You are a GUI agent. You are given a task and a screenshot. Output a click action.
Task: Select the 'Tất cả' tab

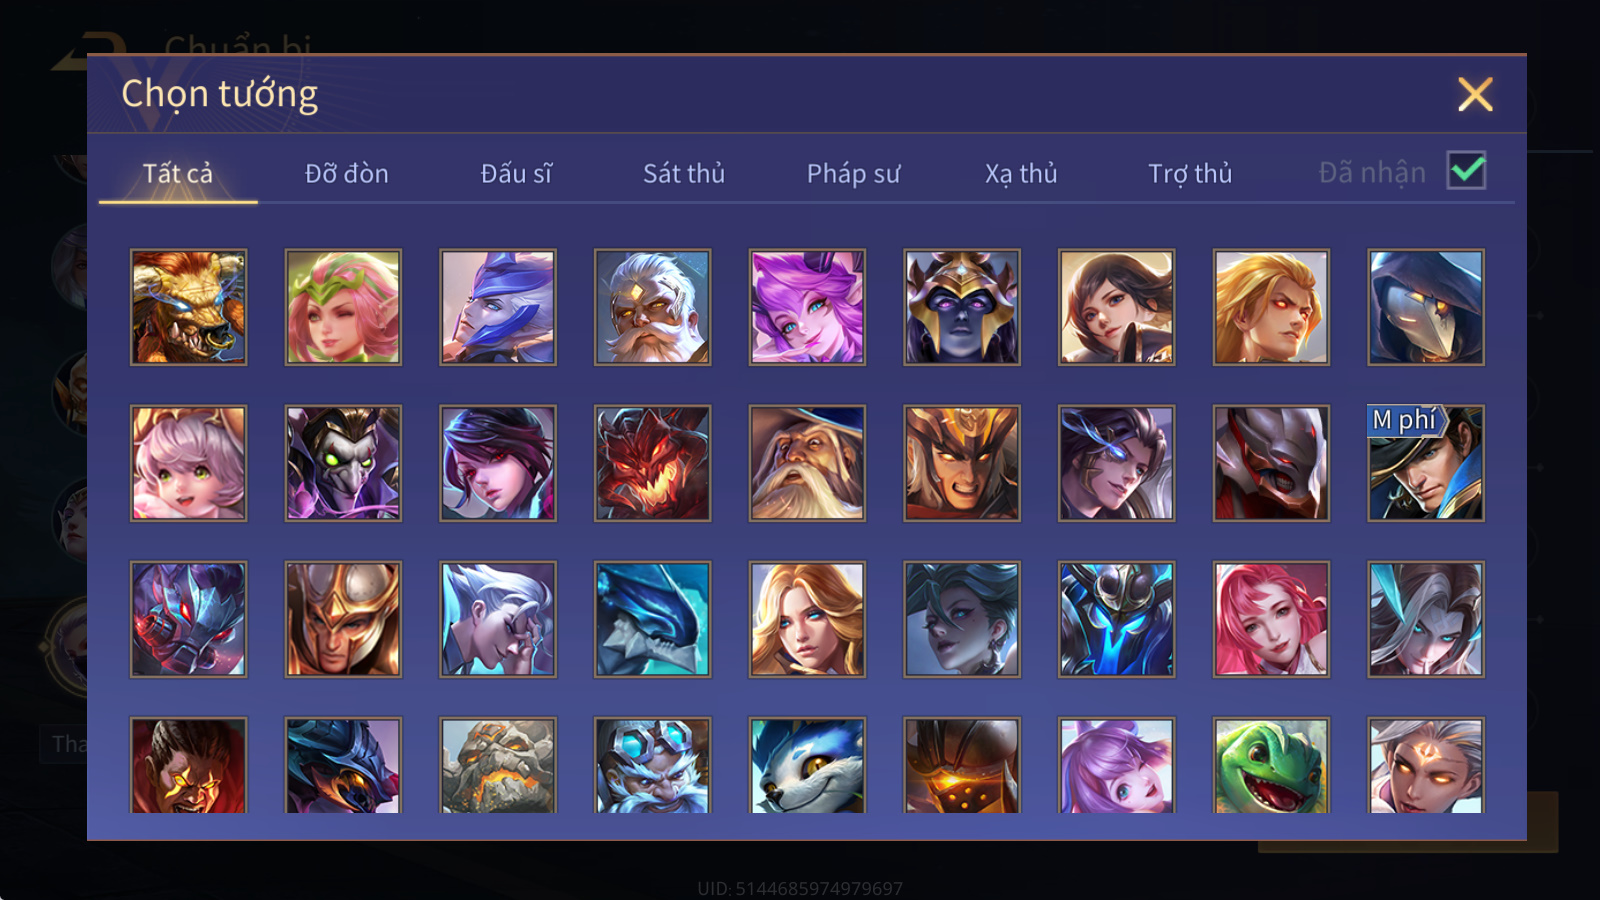(178, 173)
